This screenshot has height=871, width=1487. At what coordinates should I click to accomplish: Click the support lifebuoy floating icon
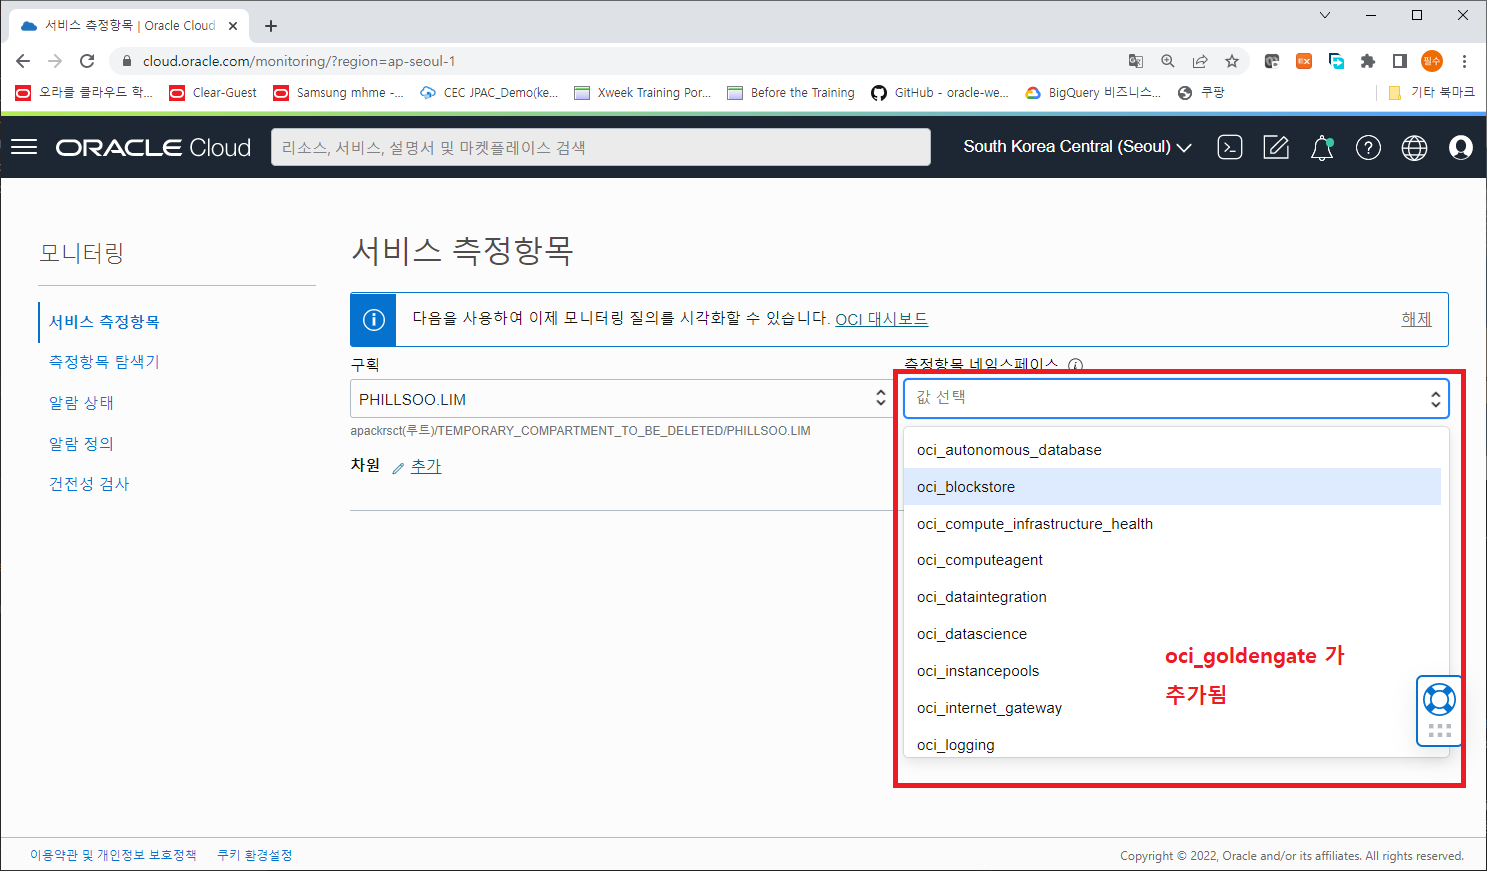point(1439,699)
